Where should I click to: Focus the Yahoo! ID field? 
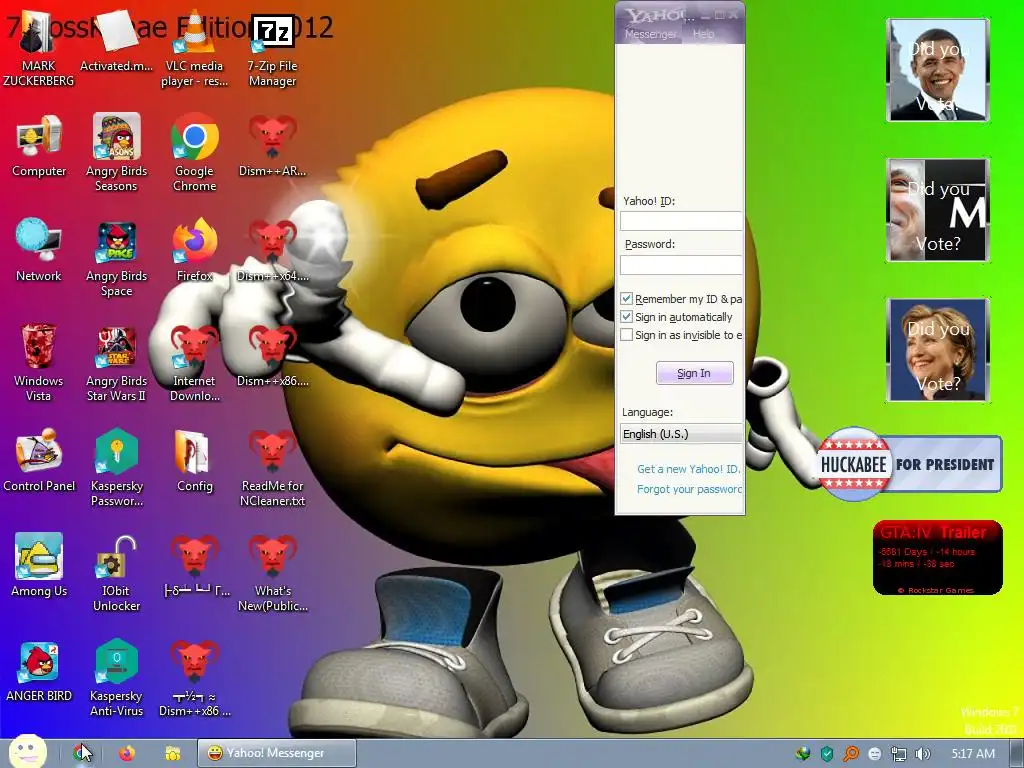tap(681, 221)
